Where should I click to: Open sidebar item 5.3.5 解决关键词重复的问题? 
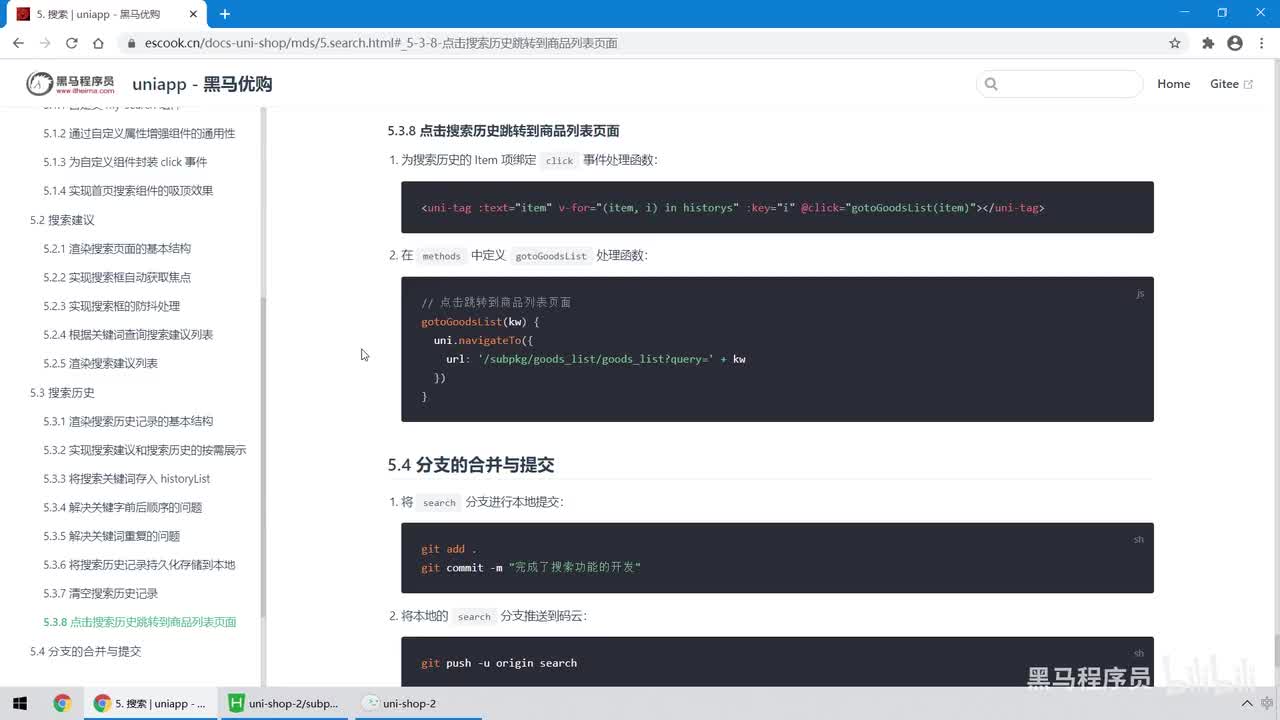(x=112, y=536)
